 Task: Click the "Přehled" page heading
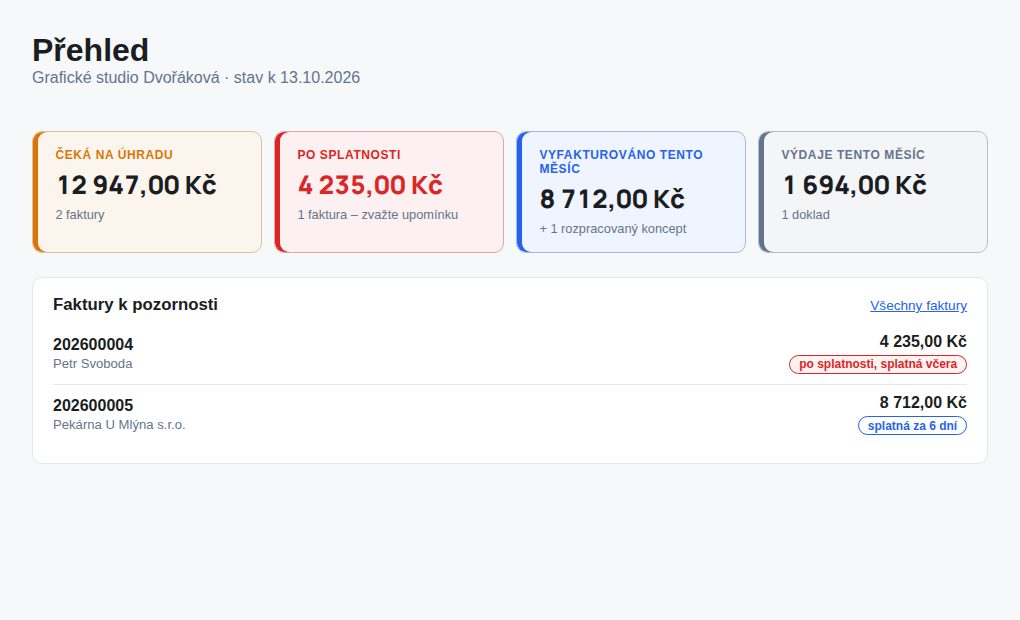click(x=90, y=50)
